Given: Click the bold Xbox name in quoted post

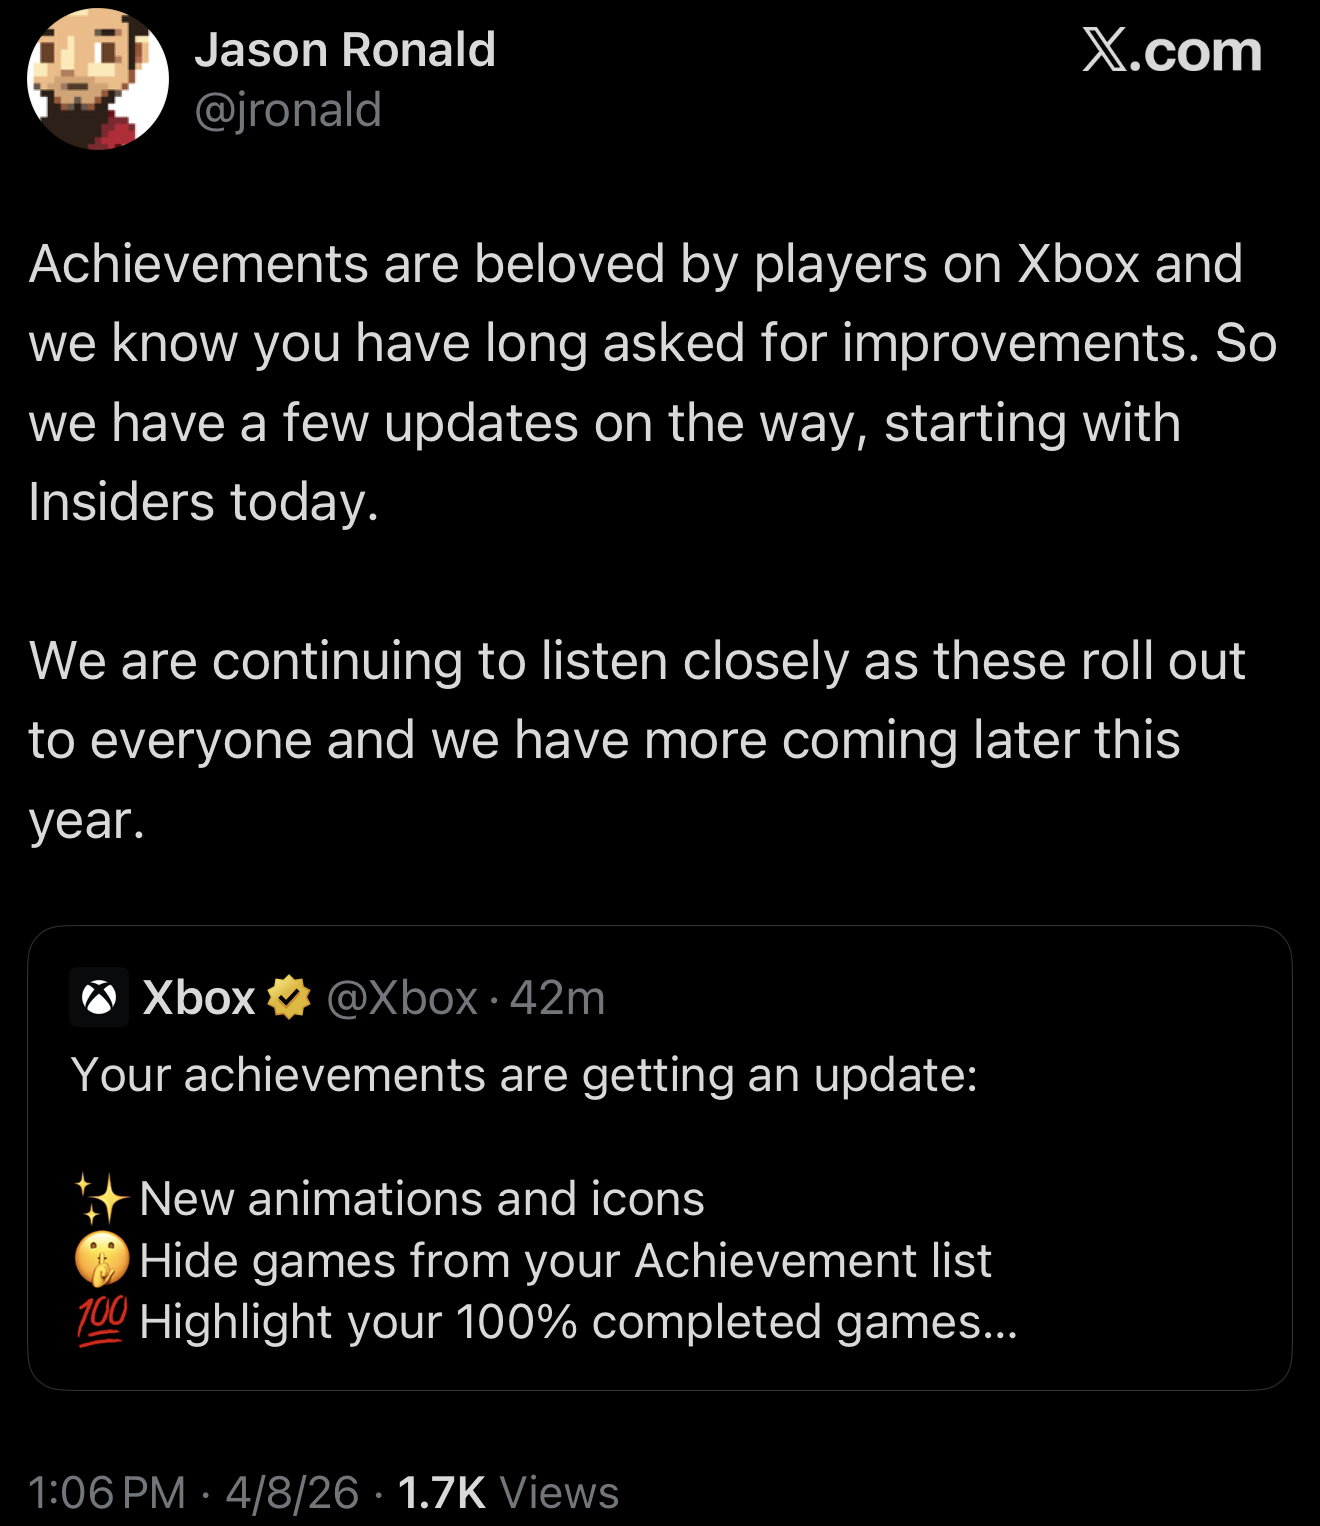Looking at the screenshot, I should [199, 998].
